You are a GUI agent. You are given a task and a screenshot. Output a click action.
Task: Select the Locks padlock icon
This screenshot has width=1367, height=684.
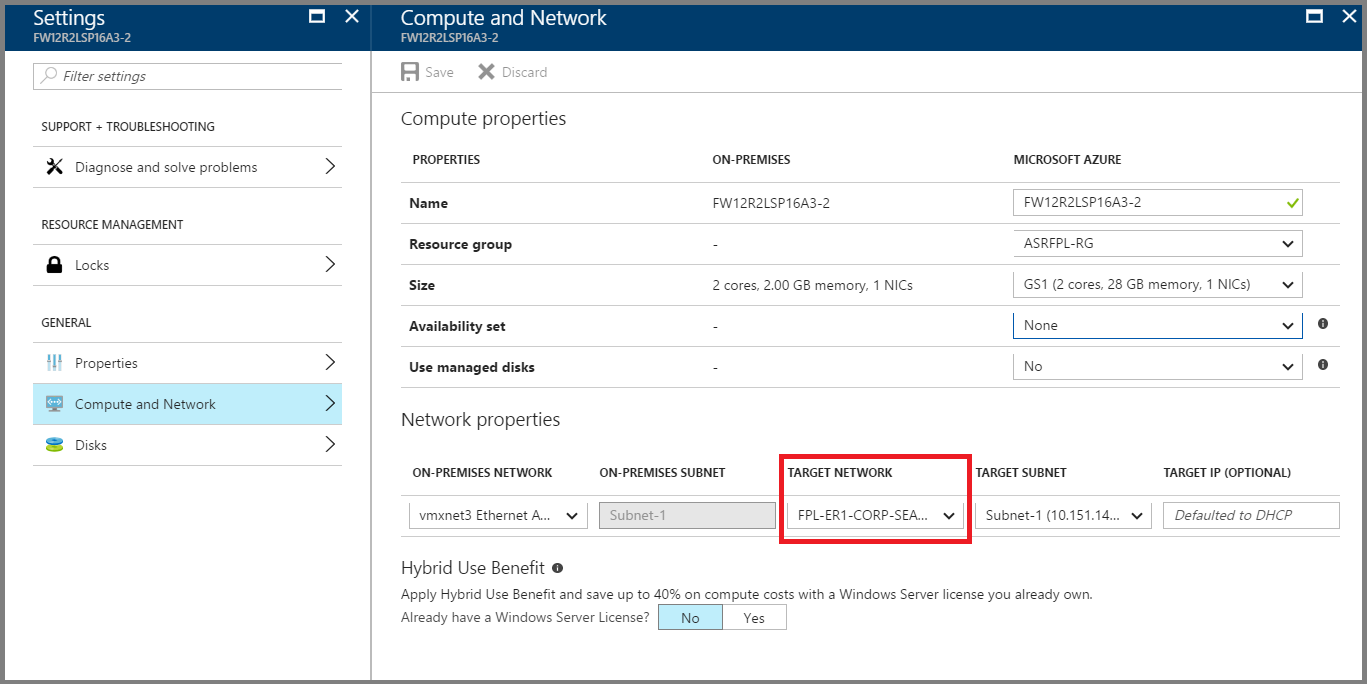pyautogui.click(x=55, y=264)
